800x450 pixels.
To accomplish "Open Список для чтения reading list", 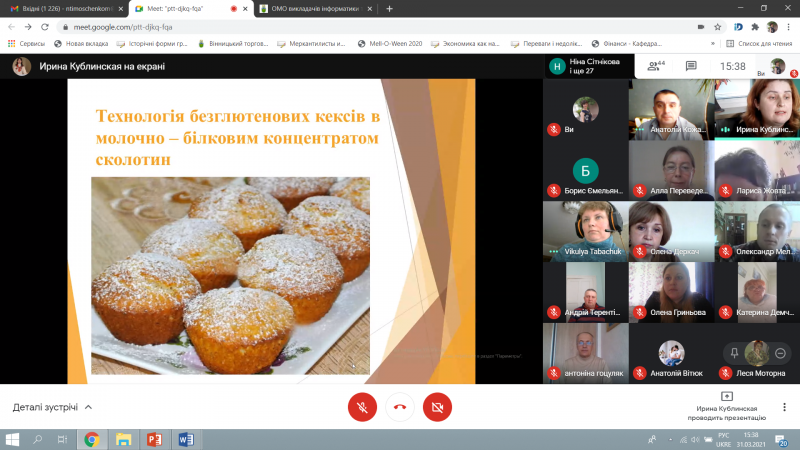I will coord(759,44).
